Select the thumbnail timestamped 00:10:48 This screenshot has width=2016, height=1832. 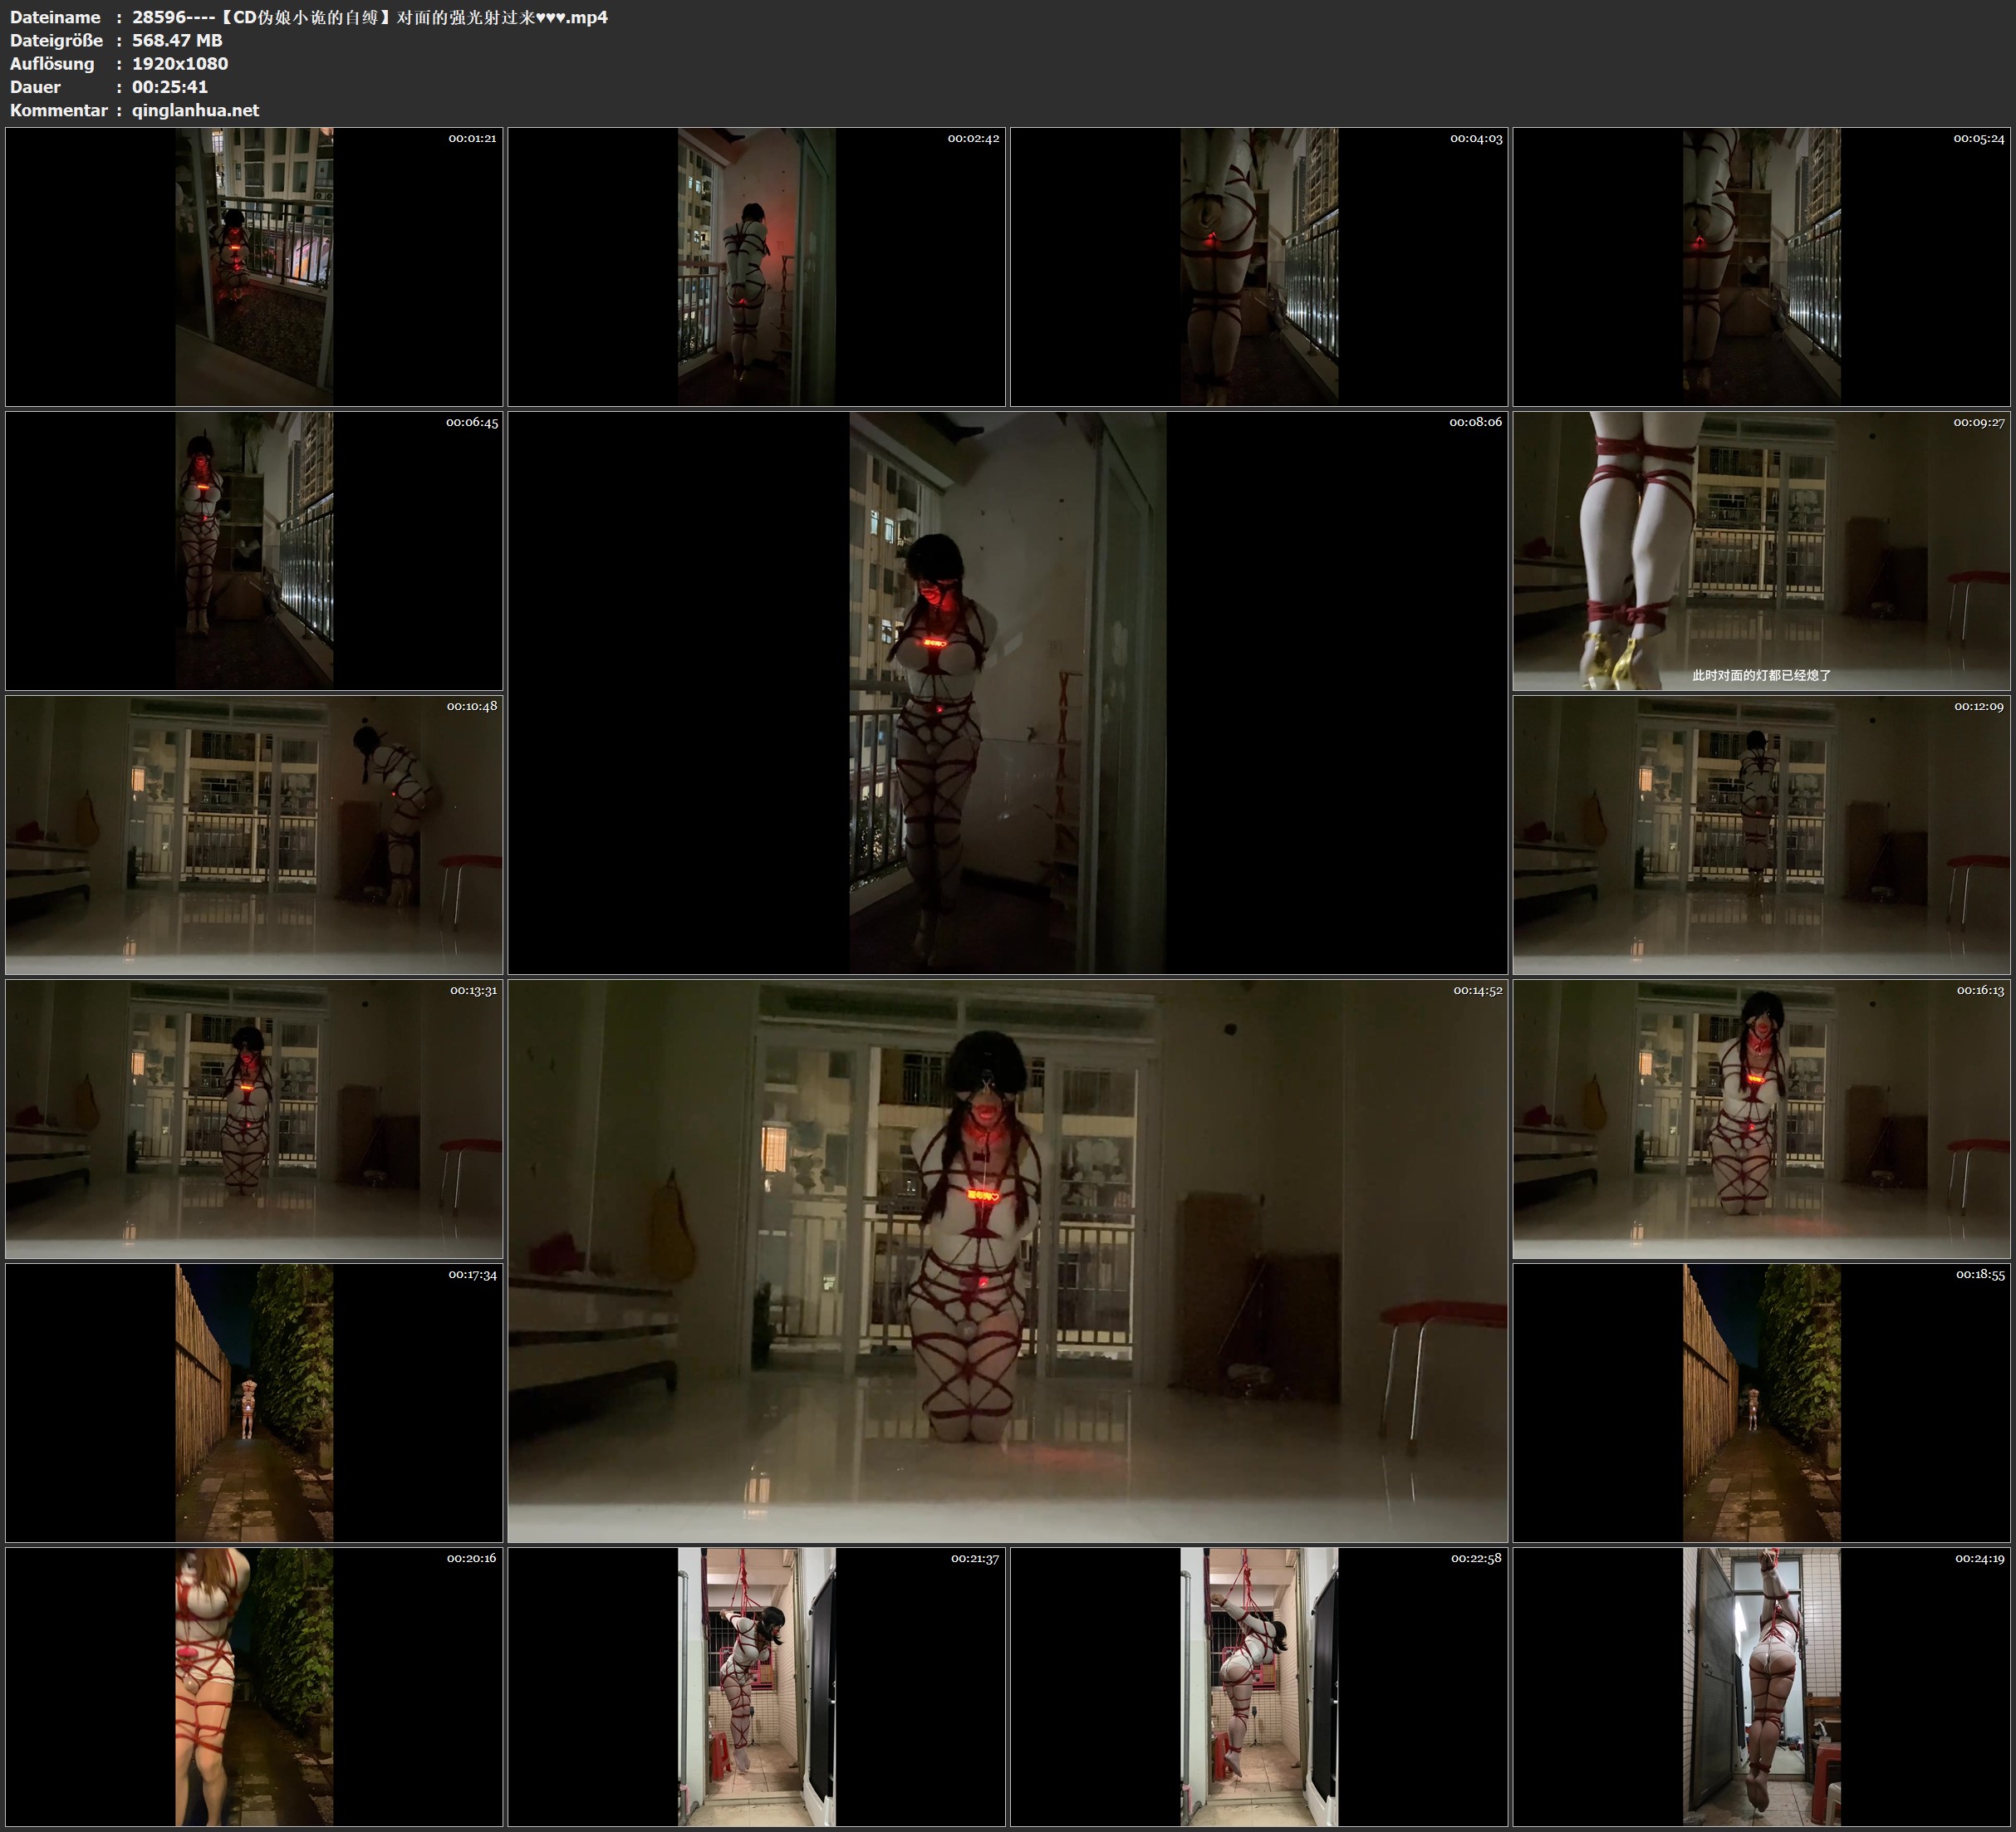pos(254,834)
